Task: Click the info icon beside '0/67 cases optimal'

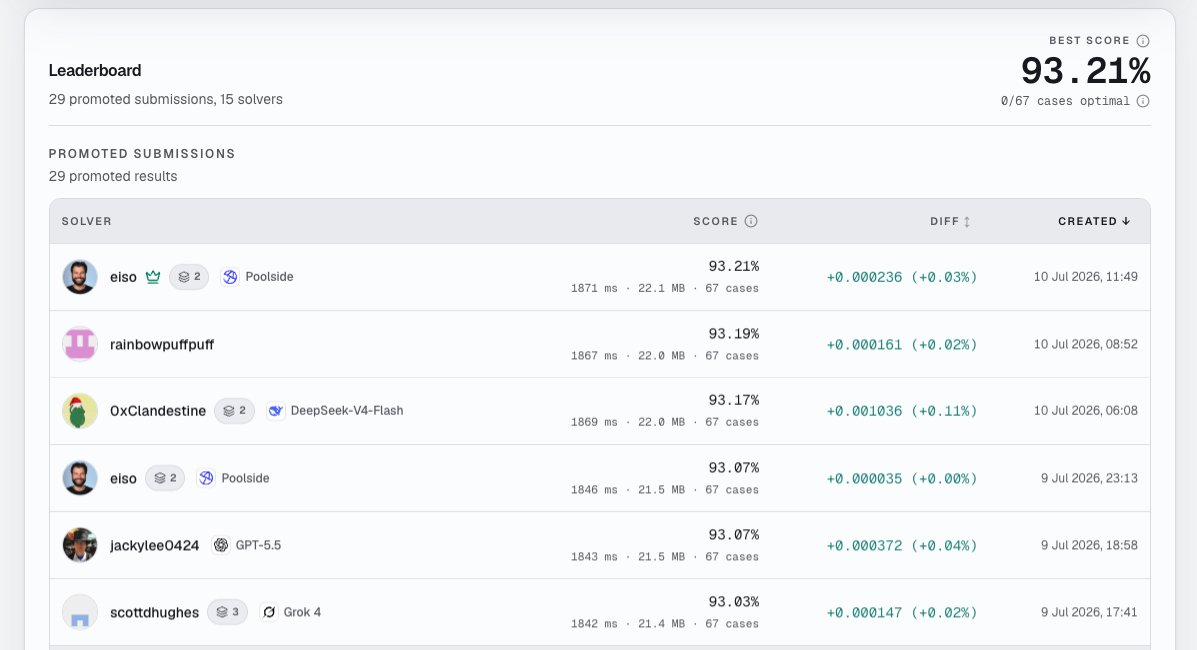Action: (x=1143, y=101)
